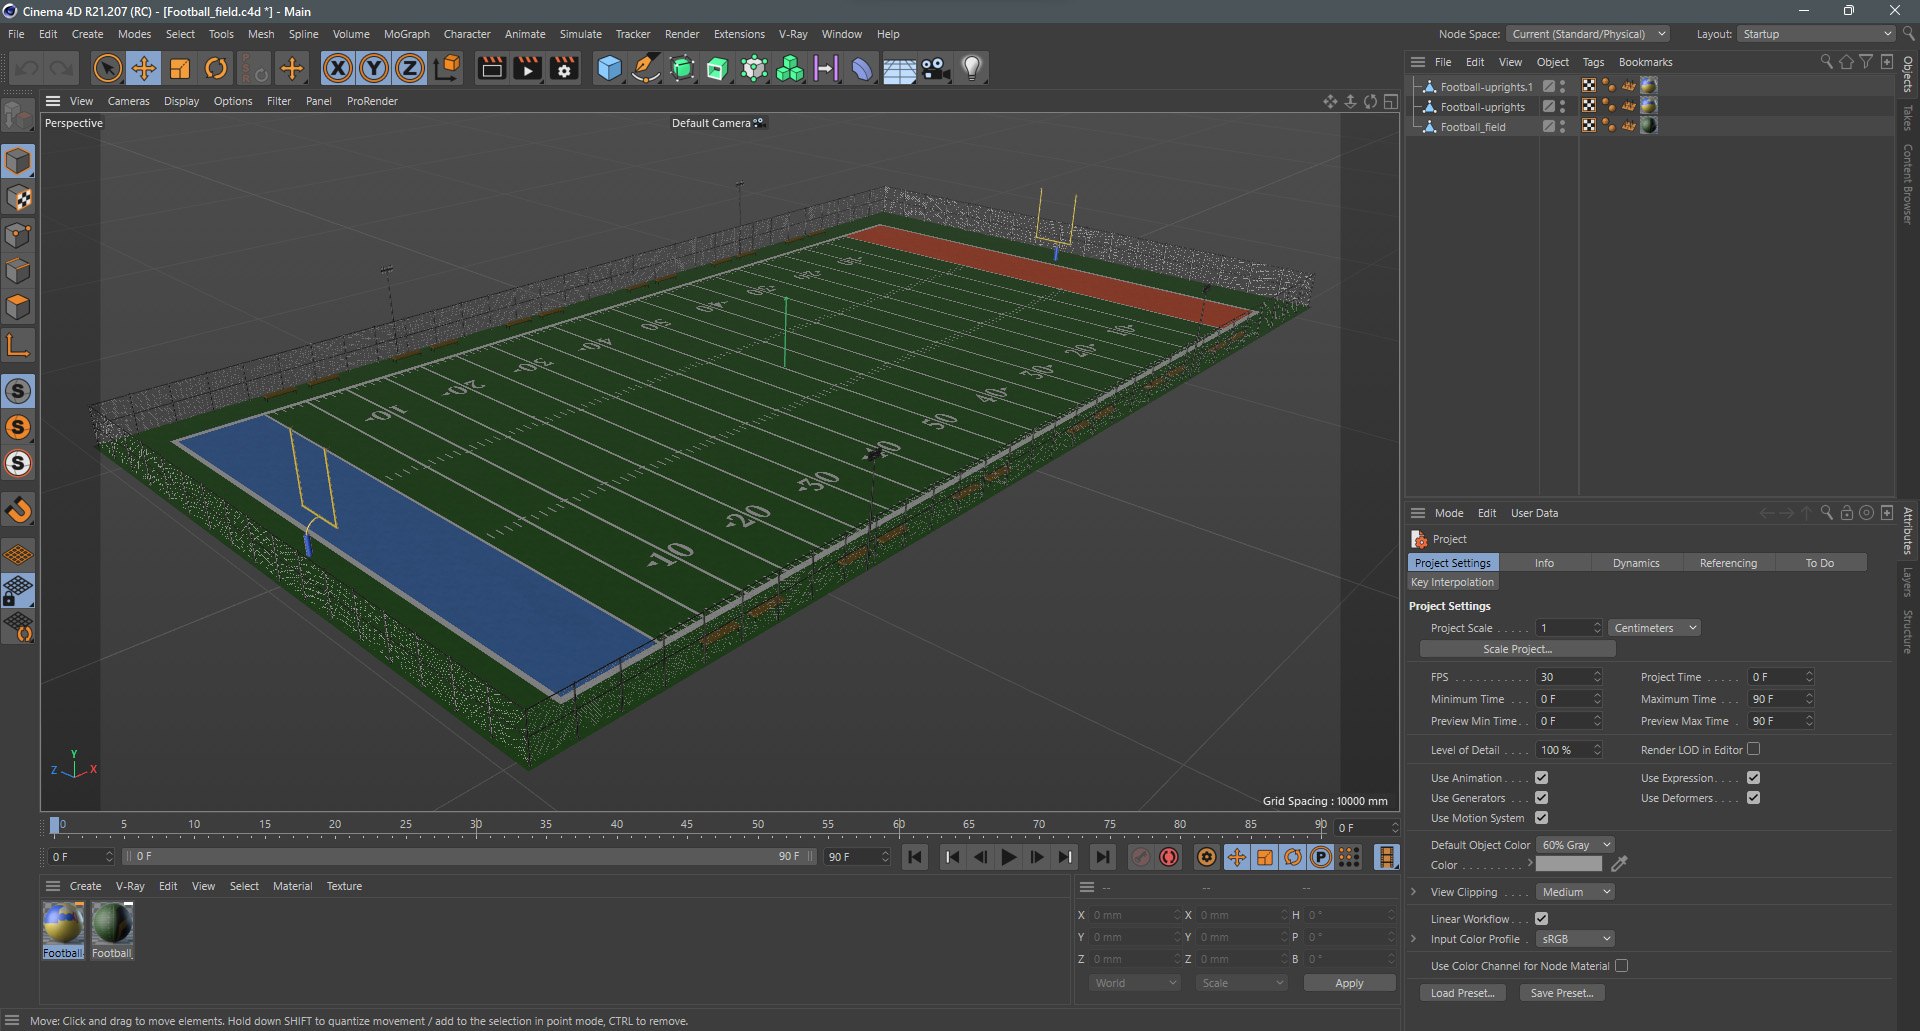Click Scale Project button
The image size is (1920, 1031).
click(x=1517, y=649)
